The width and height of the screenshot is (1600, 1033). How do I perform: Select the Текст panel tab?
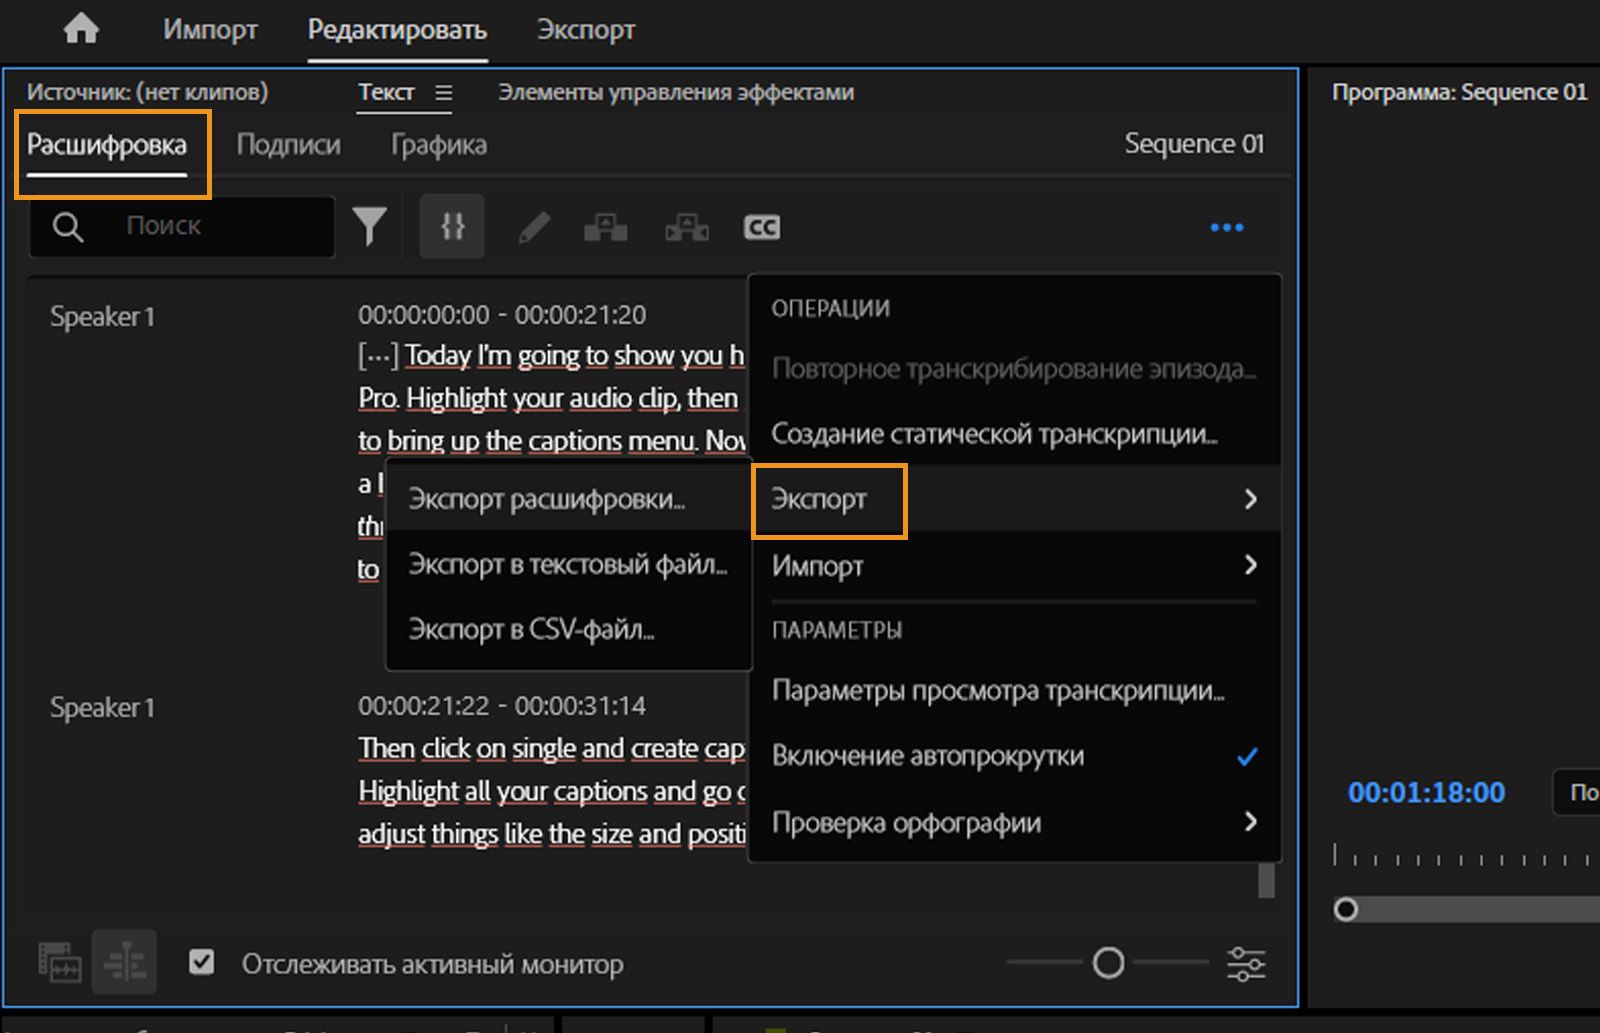[x=387, y=92]
